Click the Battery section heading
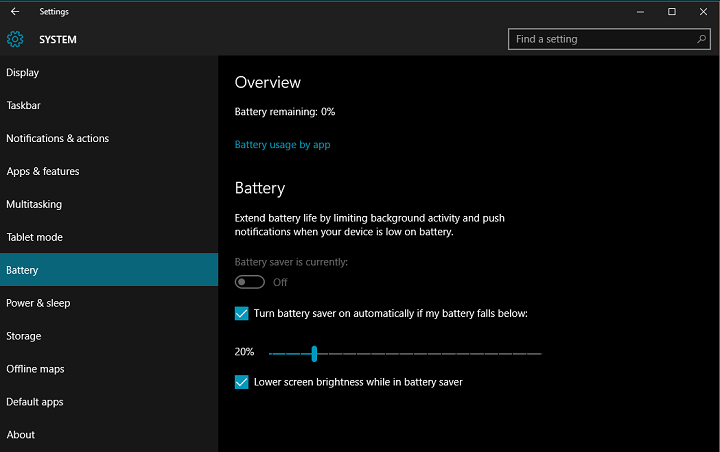 coord(260,188)
